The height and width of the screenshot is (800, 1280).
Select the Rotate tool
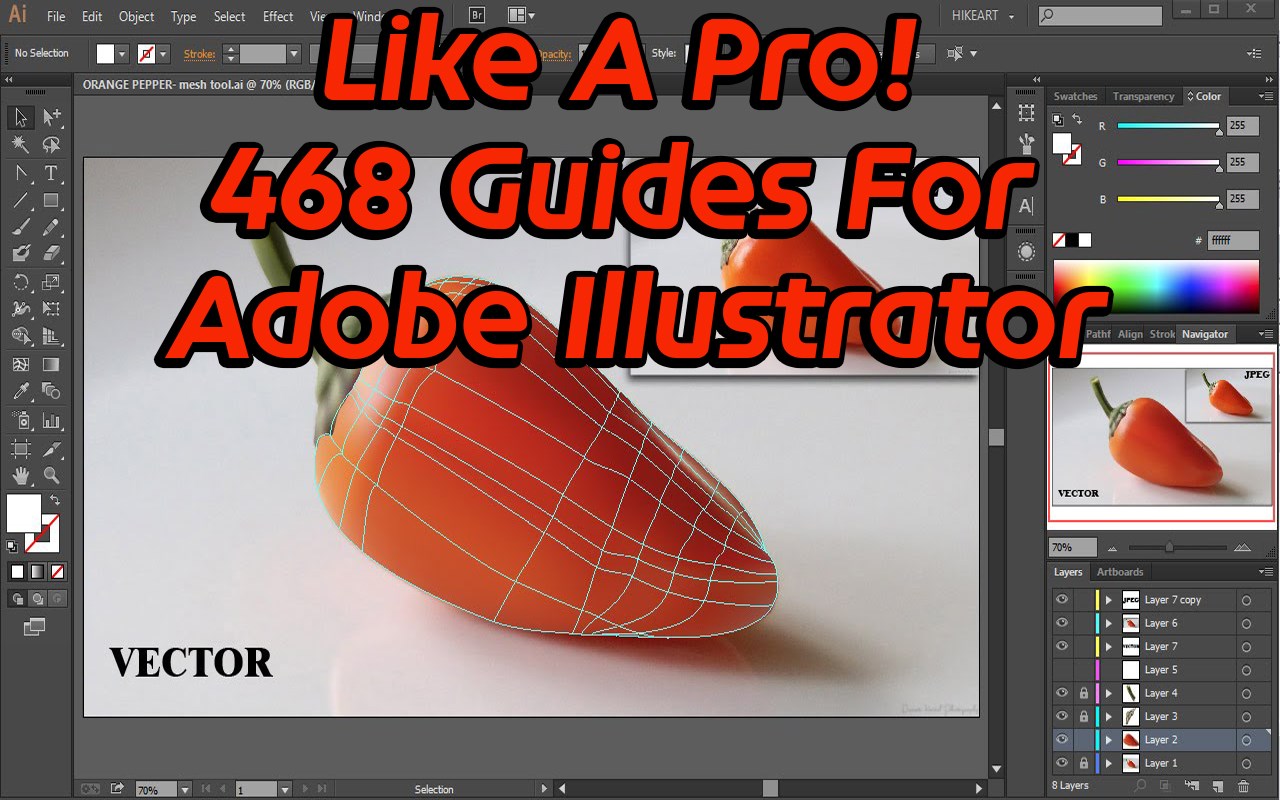tap(21, 282)
